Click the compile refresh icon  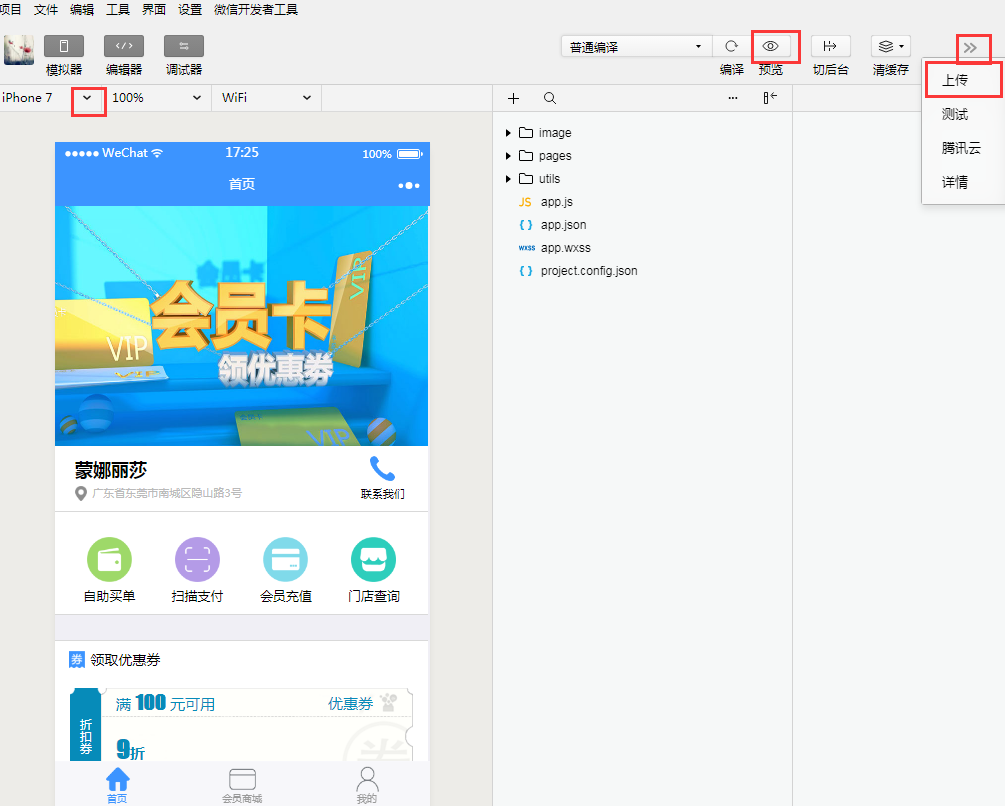coord(731,46)
